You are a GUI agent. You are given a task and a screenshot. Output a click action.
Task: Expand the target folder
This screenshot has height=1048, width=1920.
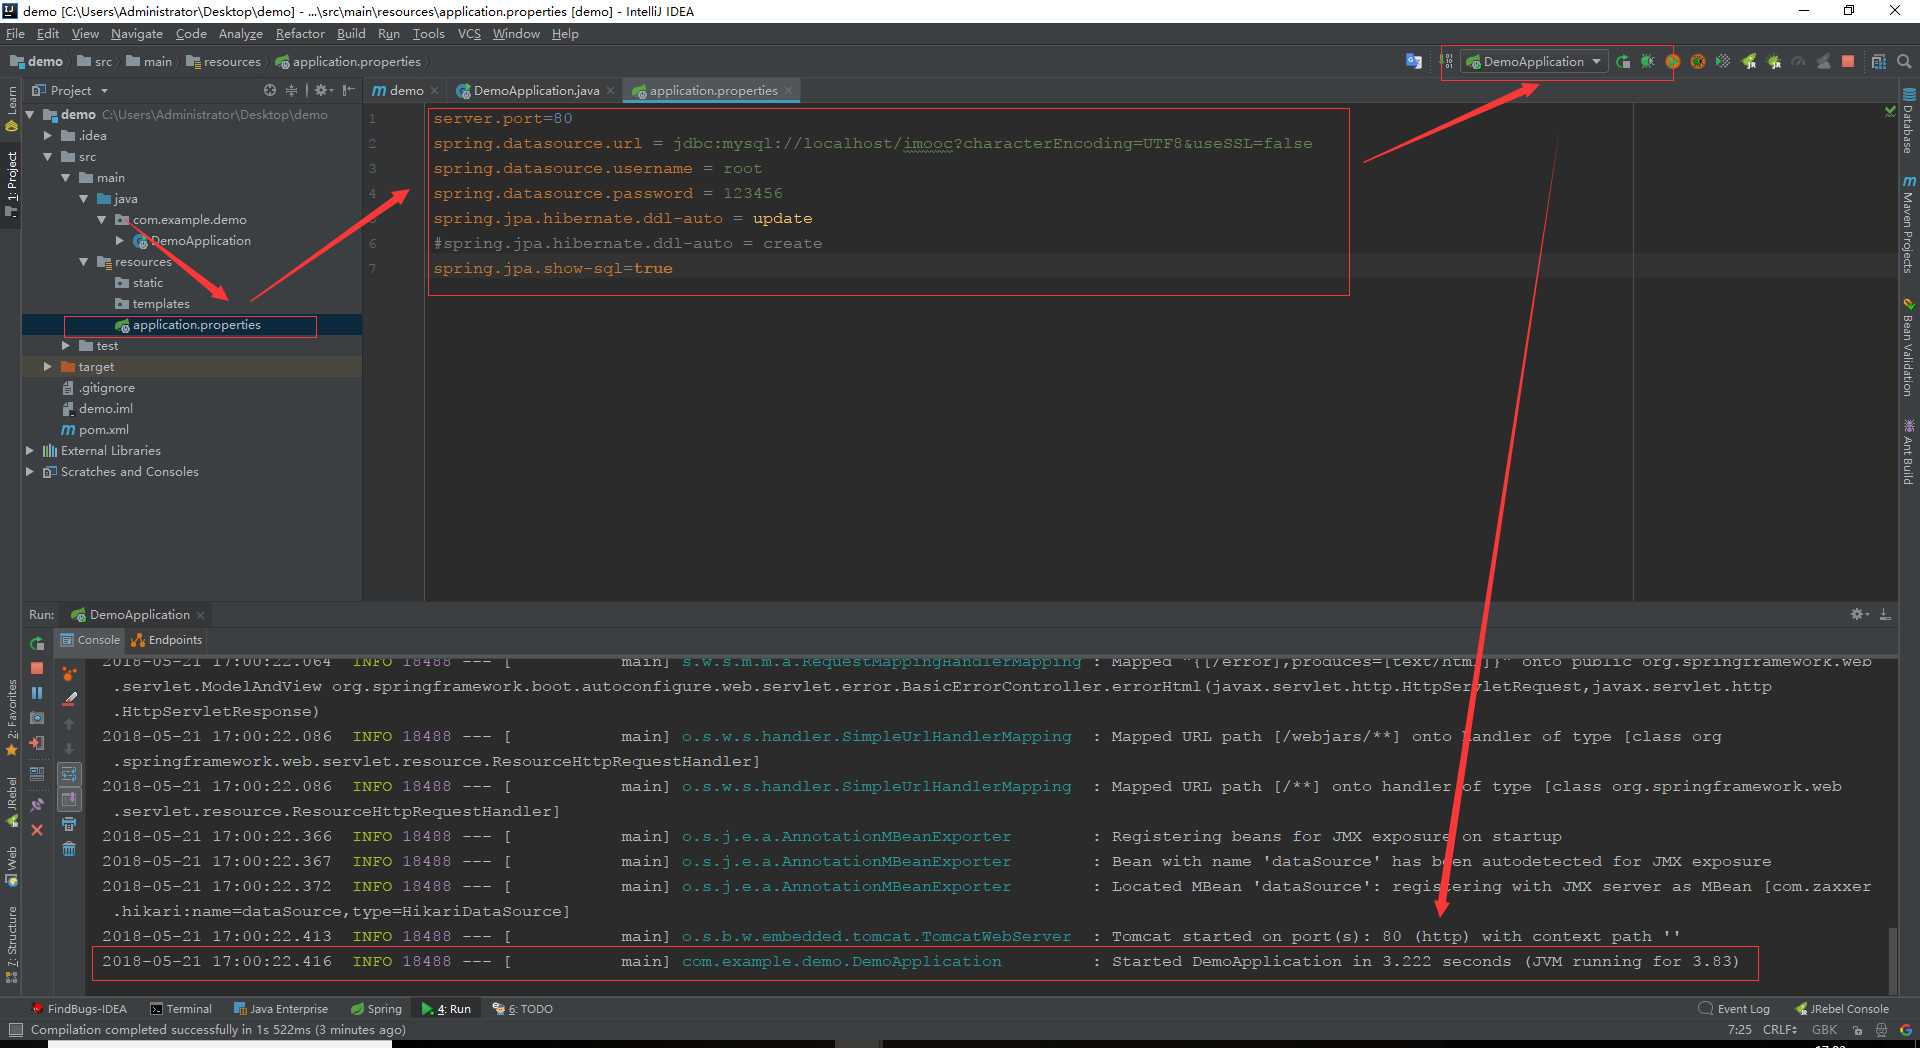coord(47,366)
